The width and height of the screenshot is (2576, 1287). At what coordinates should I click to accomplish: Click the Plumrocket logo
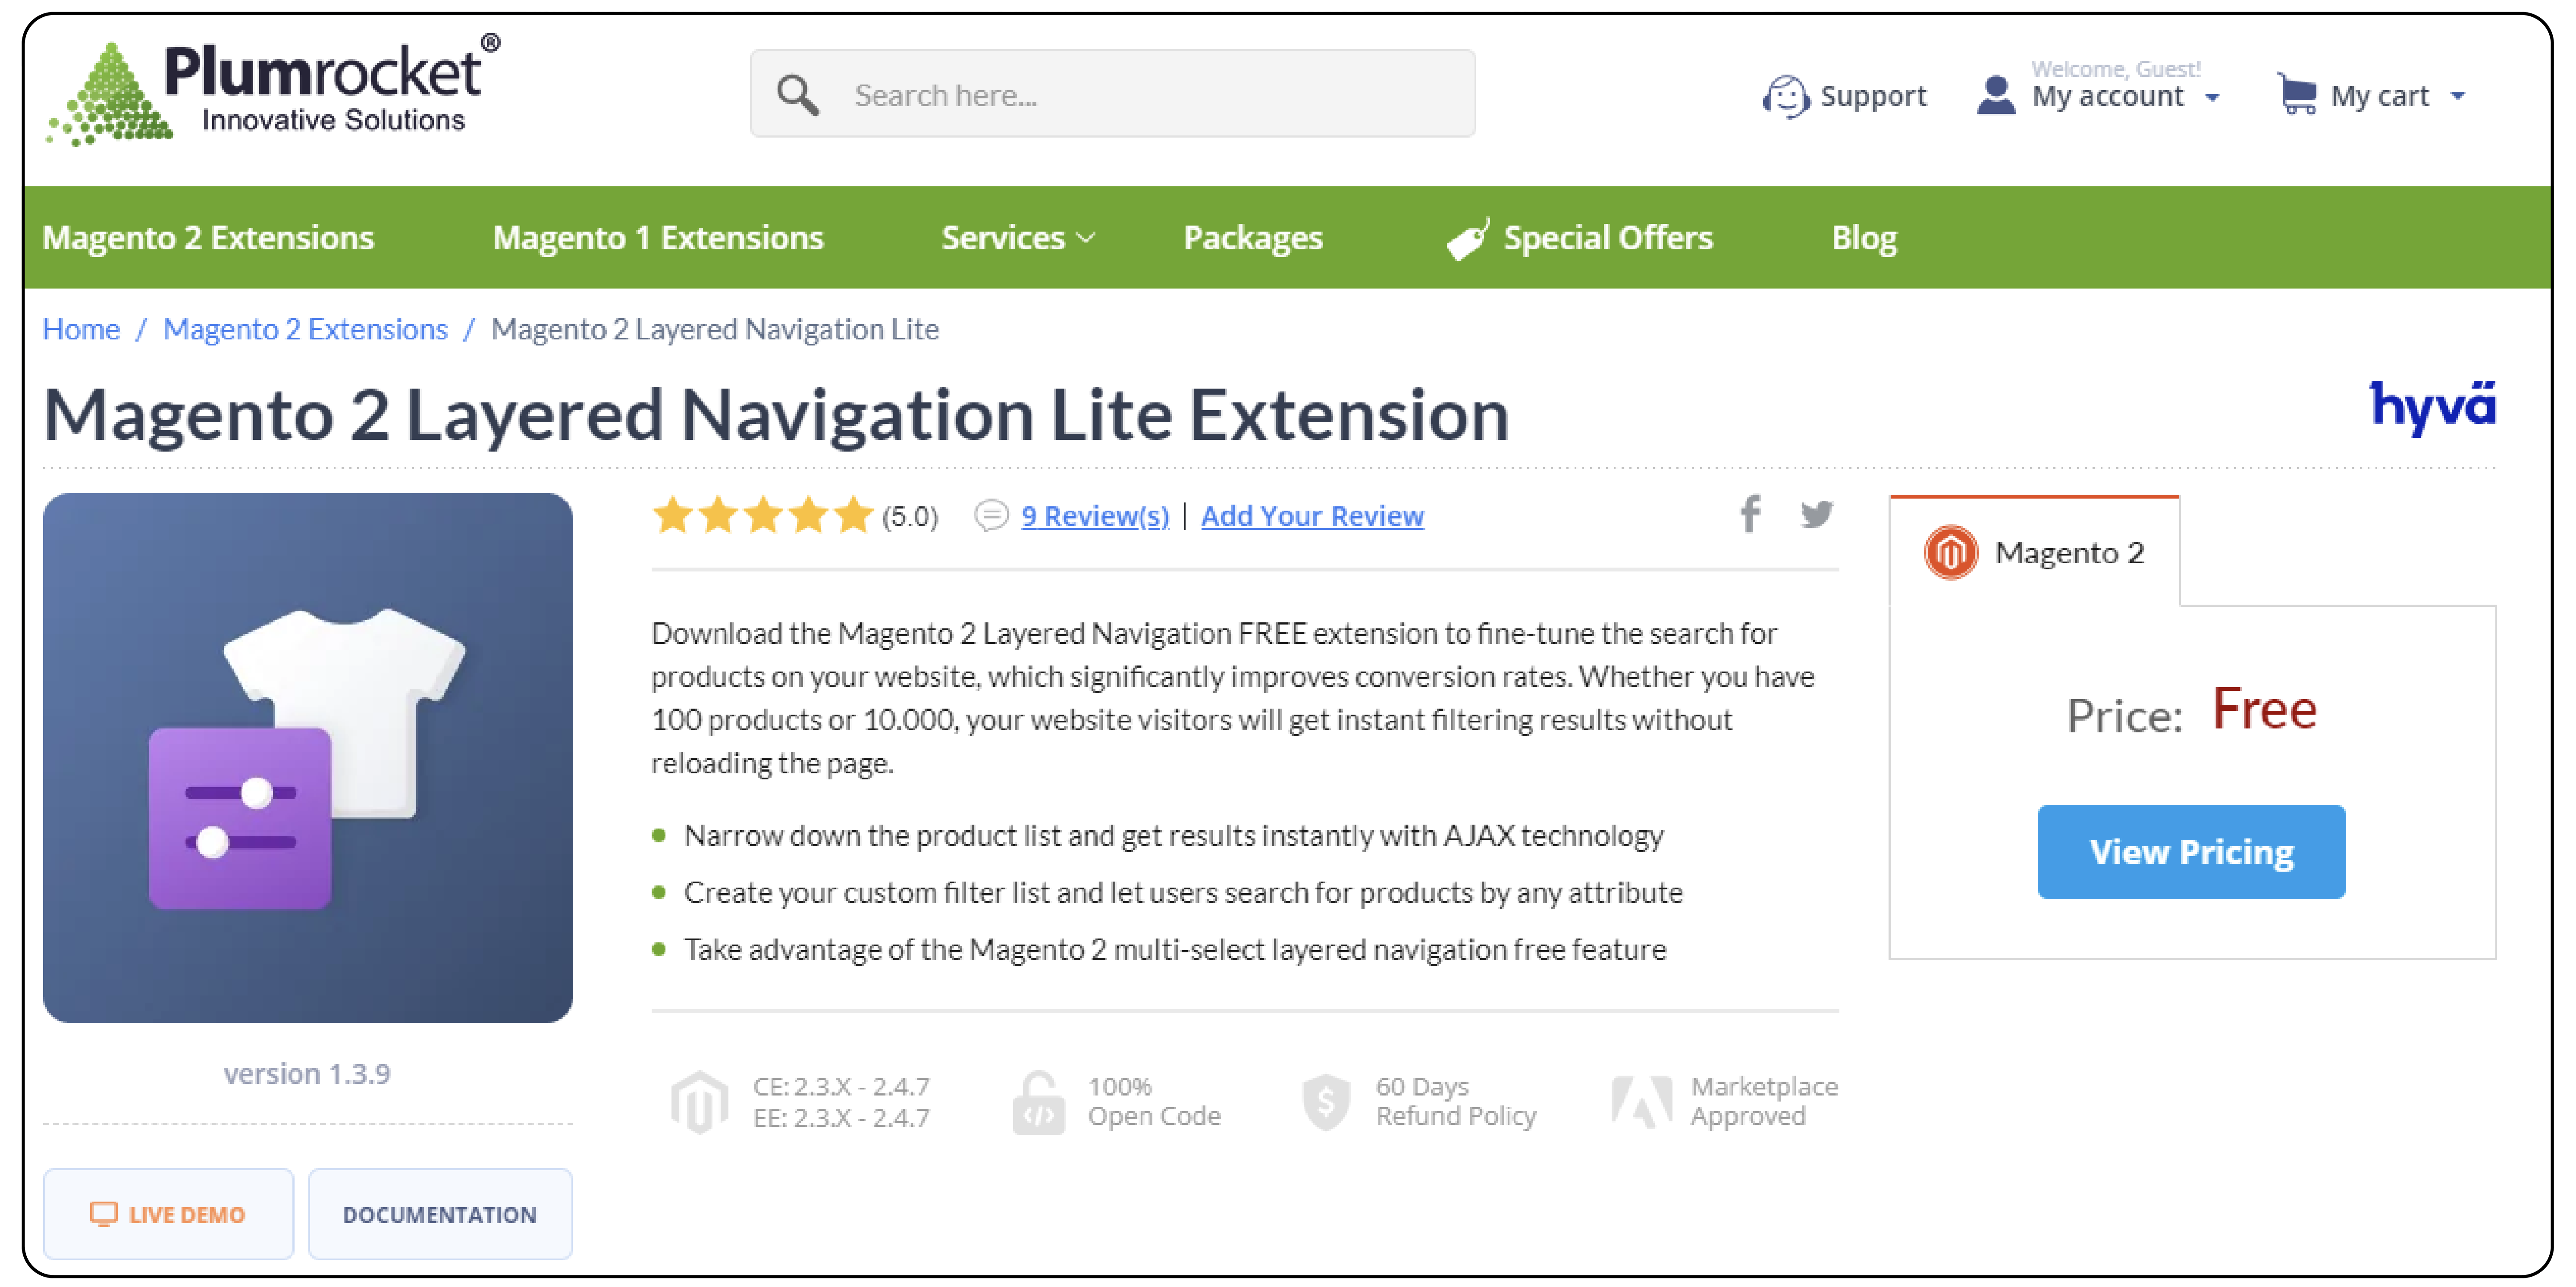(x=273, y=91)
